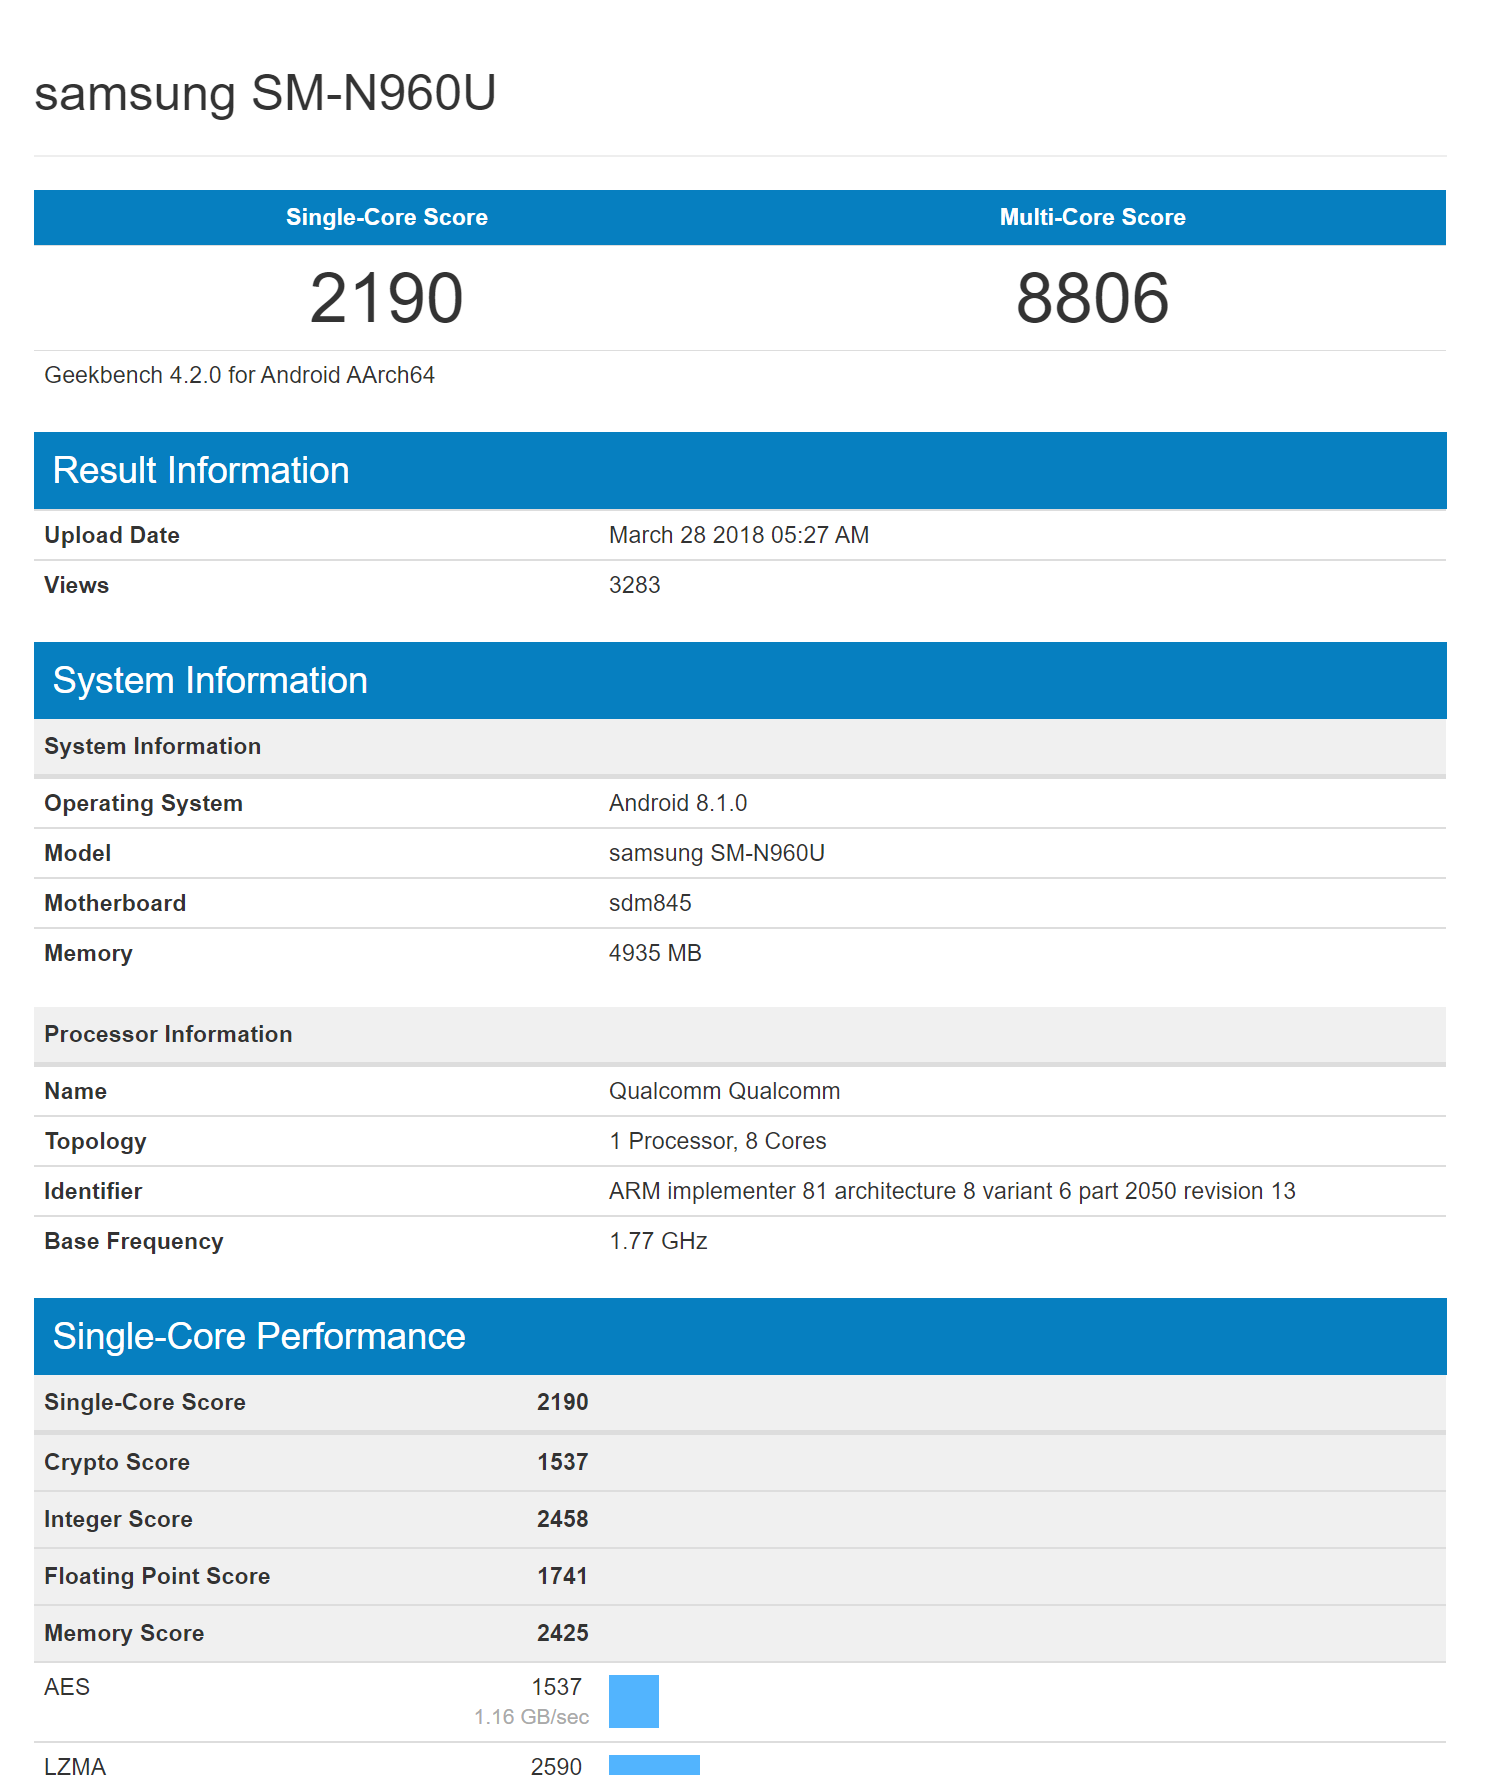Select the Multi-Core Score header label

[x=1093, y=217]
